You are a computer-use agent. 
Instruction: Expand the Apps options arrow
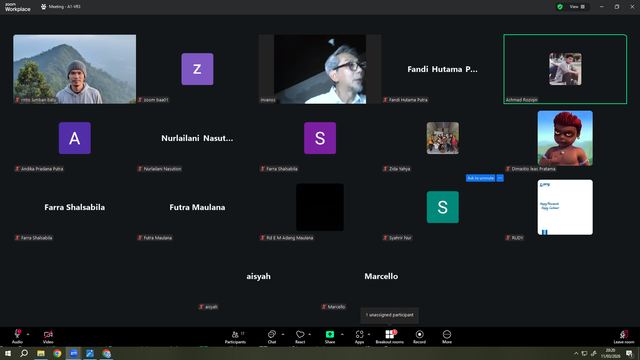369,334
